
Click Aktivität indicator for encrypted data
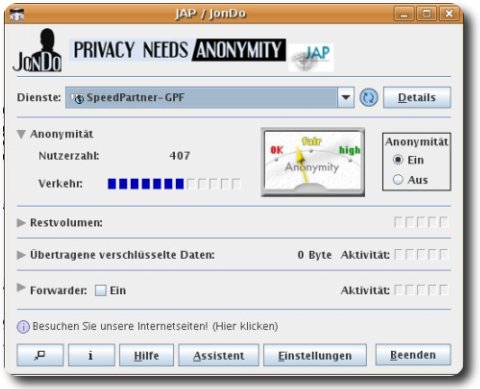coord(421,254)
